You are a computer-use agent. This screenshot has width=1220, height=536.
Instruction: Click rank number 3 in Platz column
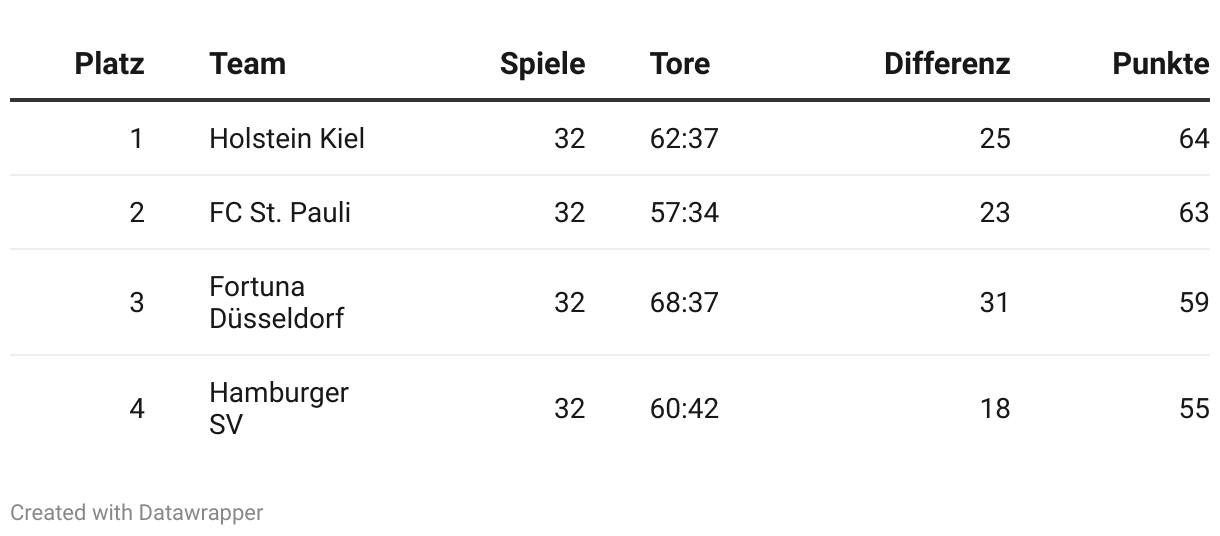pos(137,302)
